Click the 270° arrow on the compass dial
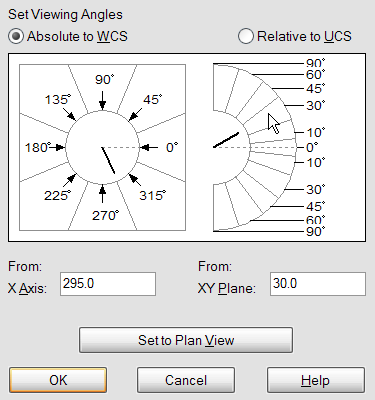 pos(103,194)
